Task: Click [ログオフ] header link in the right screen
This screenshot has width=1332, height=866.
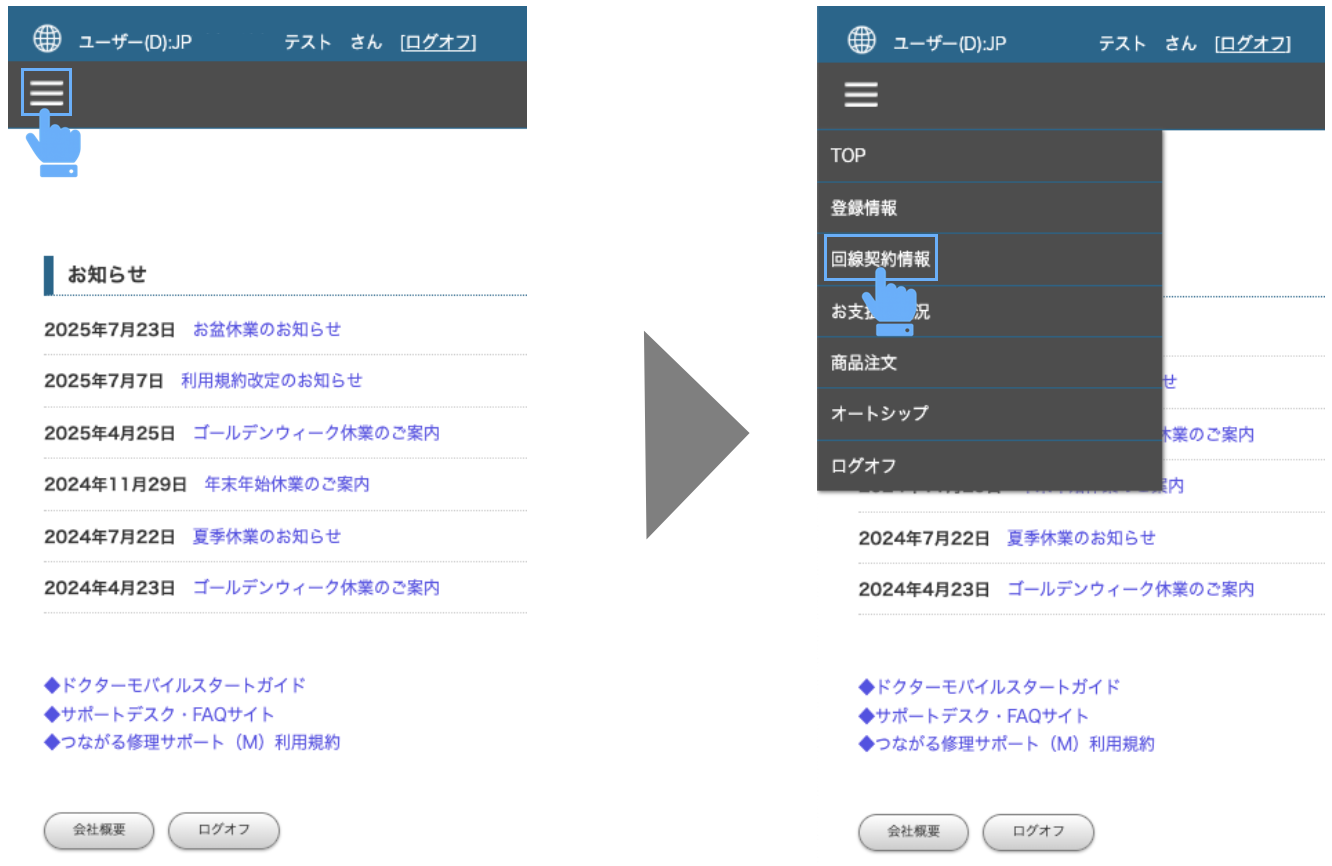Action: click(1252, 43)
